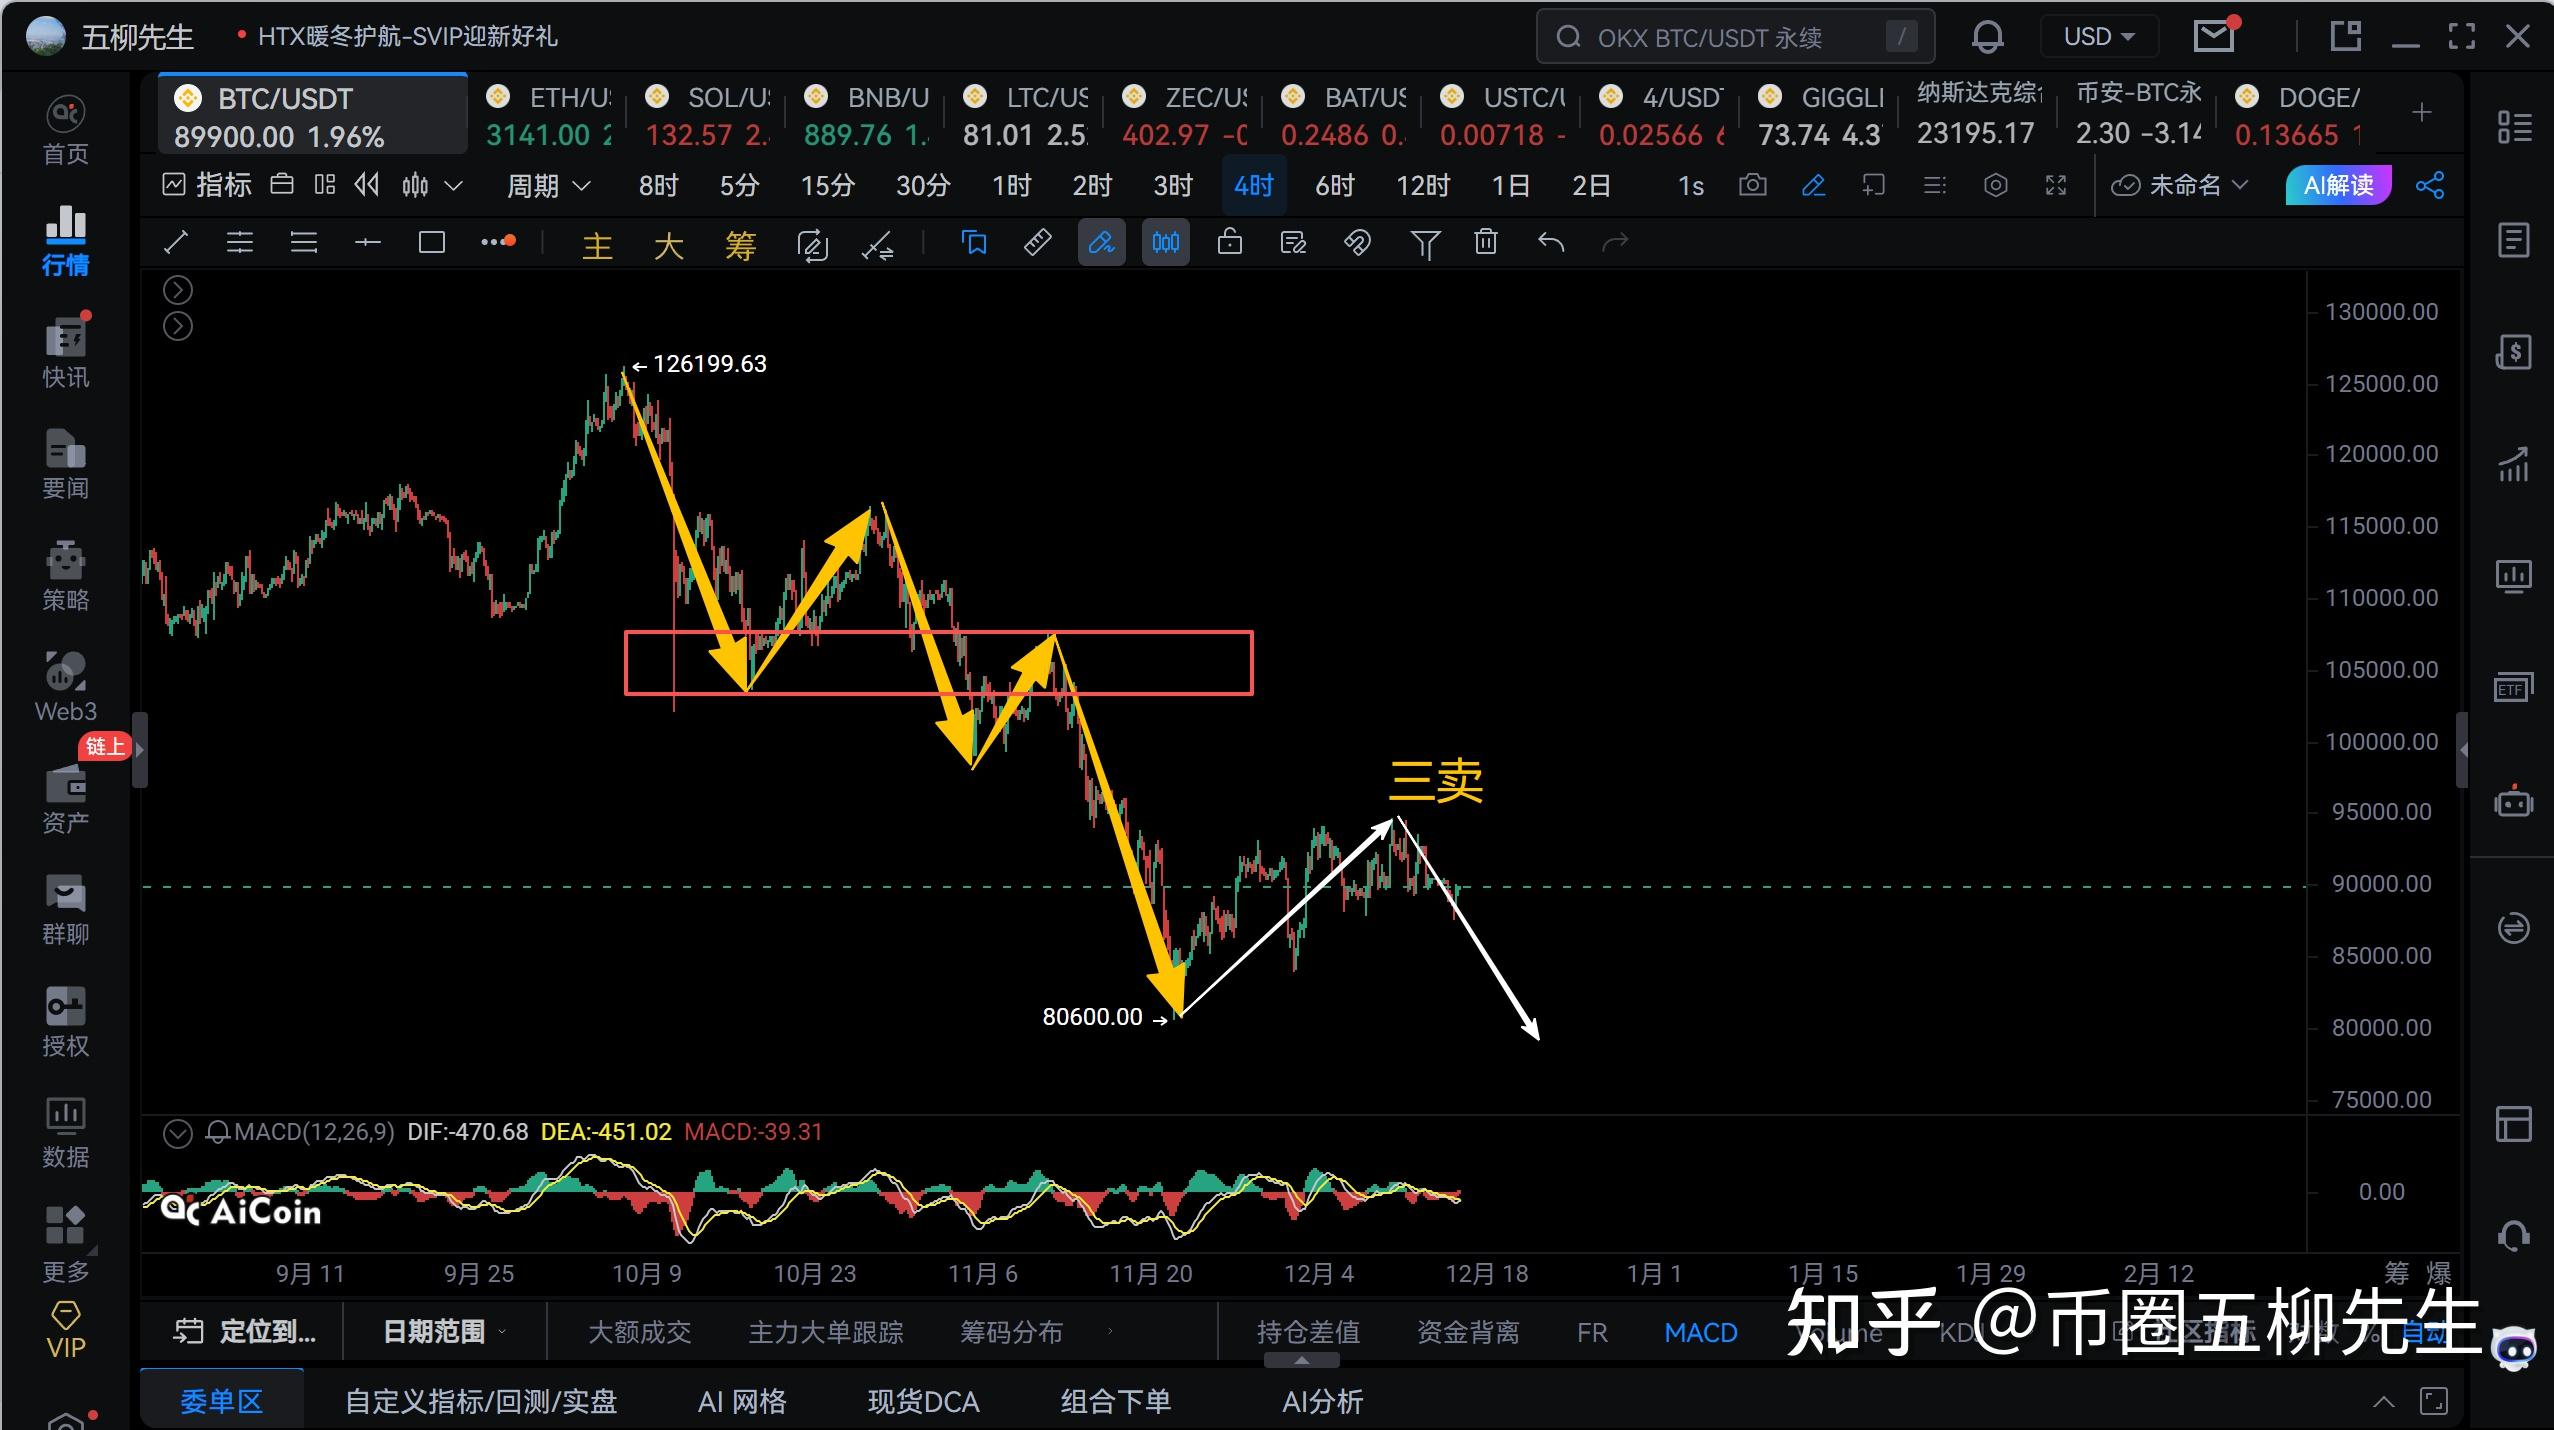The image size is (2554, 1430).
Task: Toggle the MACD alert bell
Action: click(217, 1133)
